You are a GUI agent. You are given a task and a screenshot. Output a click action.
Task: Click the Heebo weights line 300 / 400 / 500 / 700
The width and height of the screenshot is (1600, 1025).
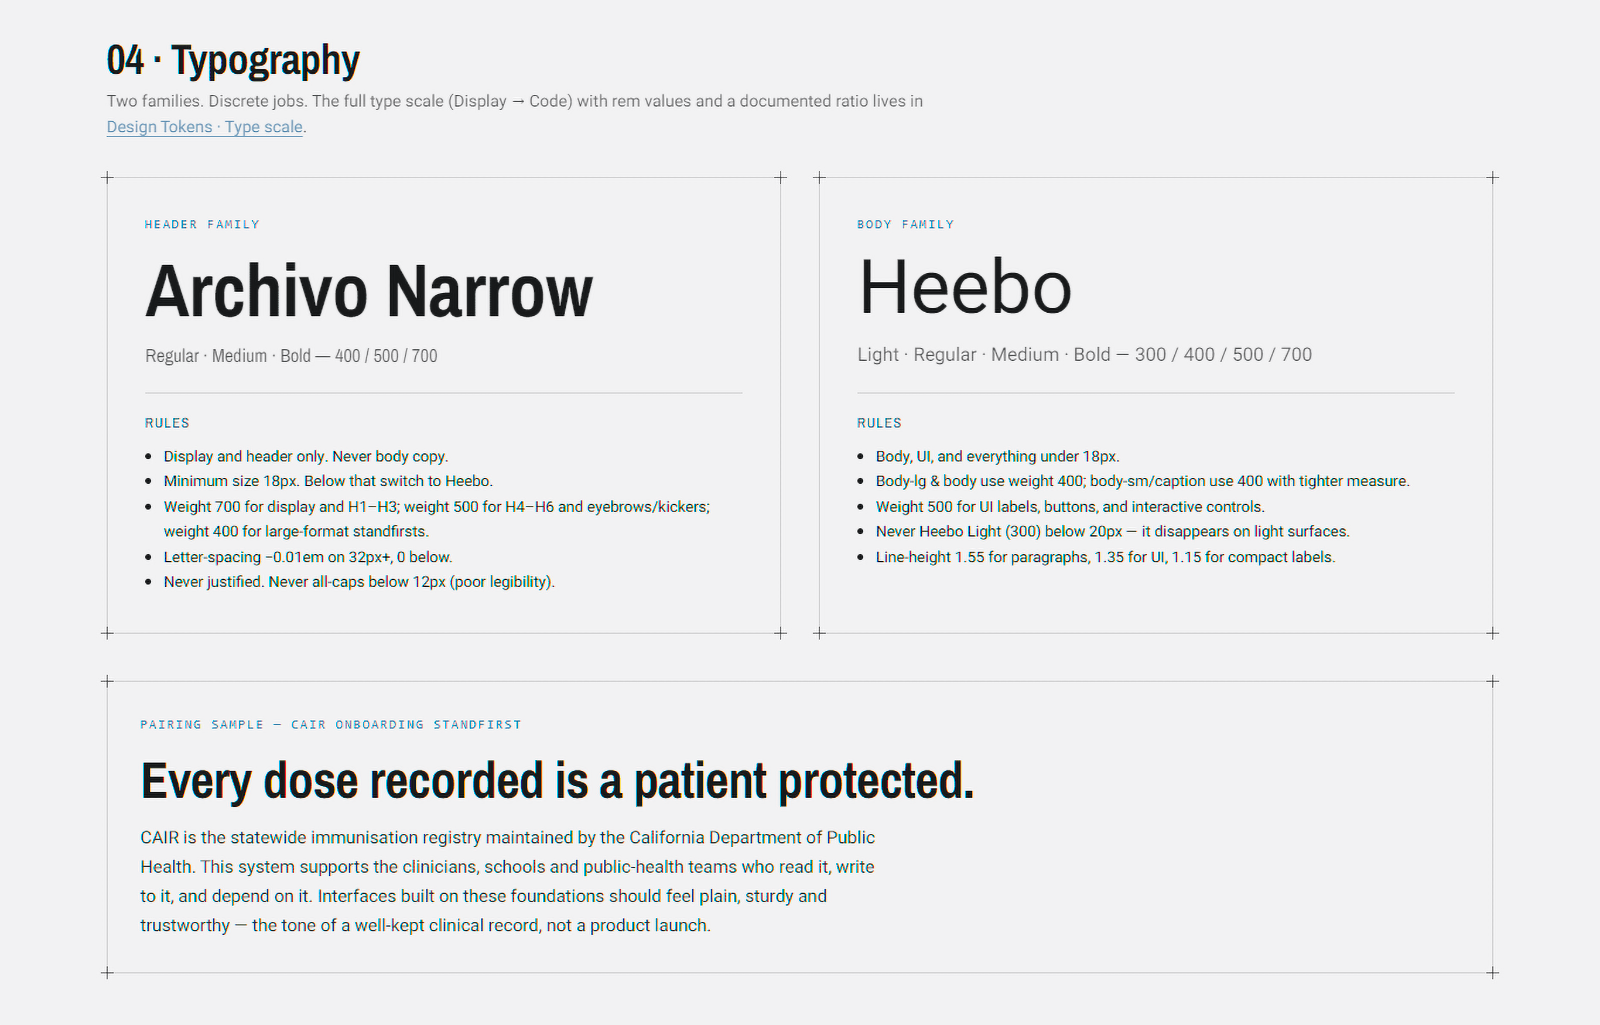pyautogui.click(x=1084, y=354)
